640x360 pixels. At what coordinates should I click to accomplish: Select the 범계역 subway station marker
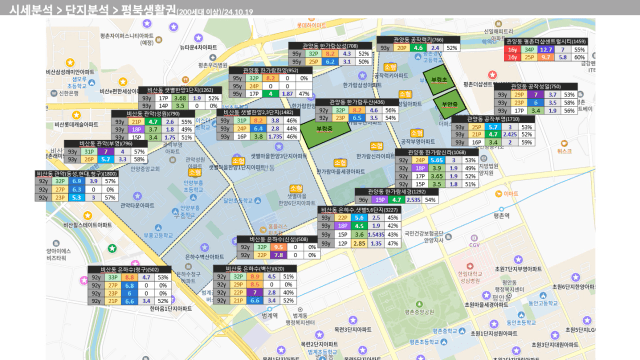[x=269, y=309]
